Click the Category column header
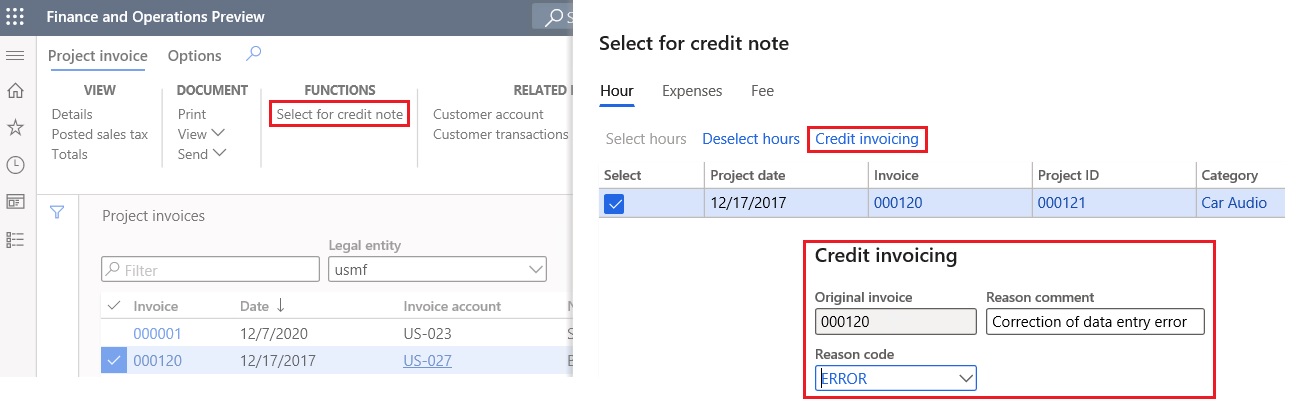This screenshot has height=411, width=1299. [1229, 175]
